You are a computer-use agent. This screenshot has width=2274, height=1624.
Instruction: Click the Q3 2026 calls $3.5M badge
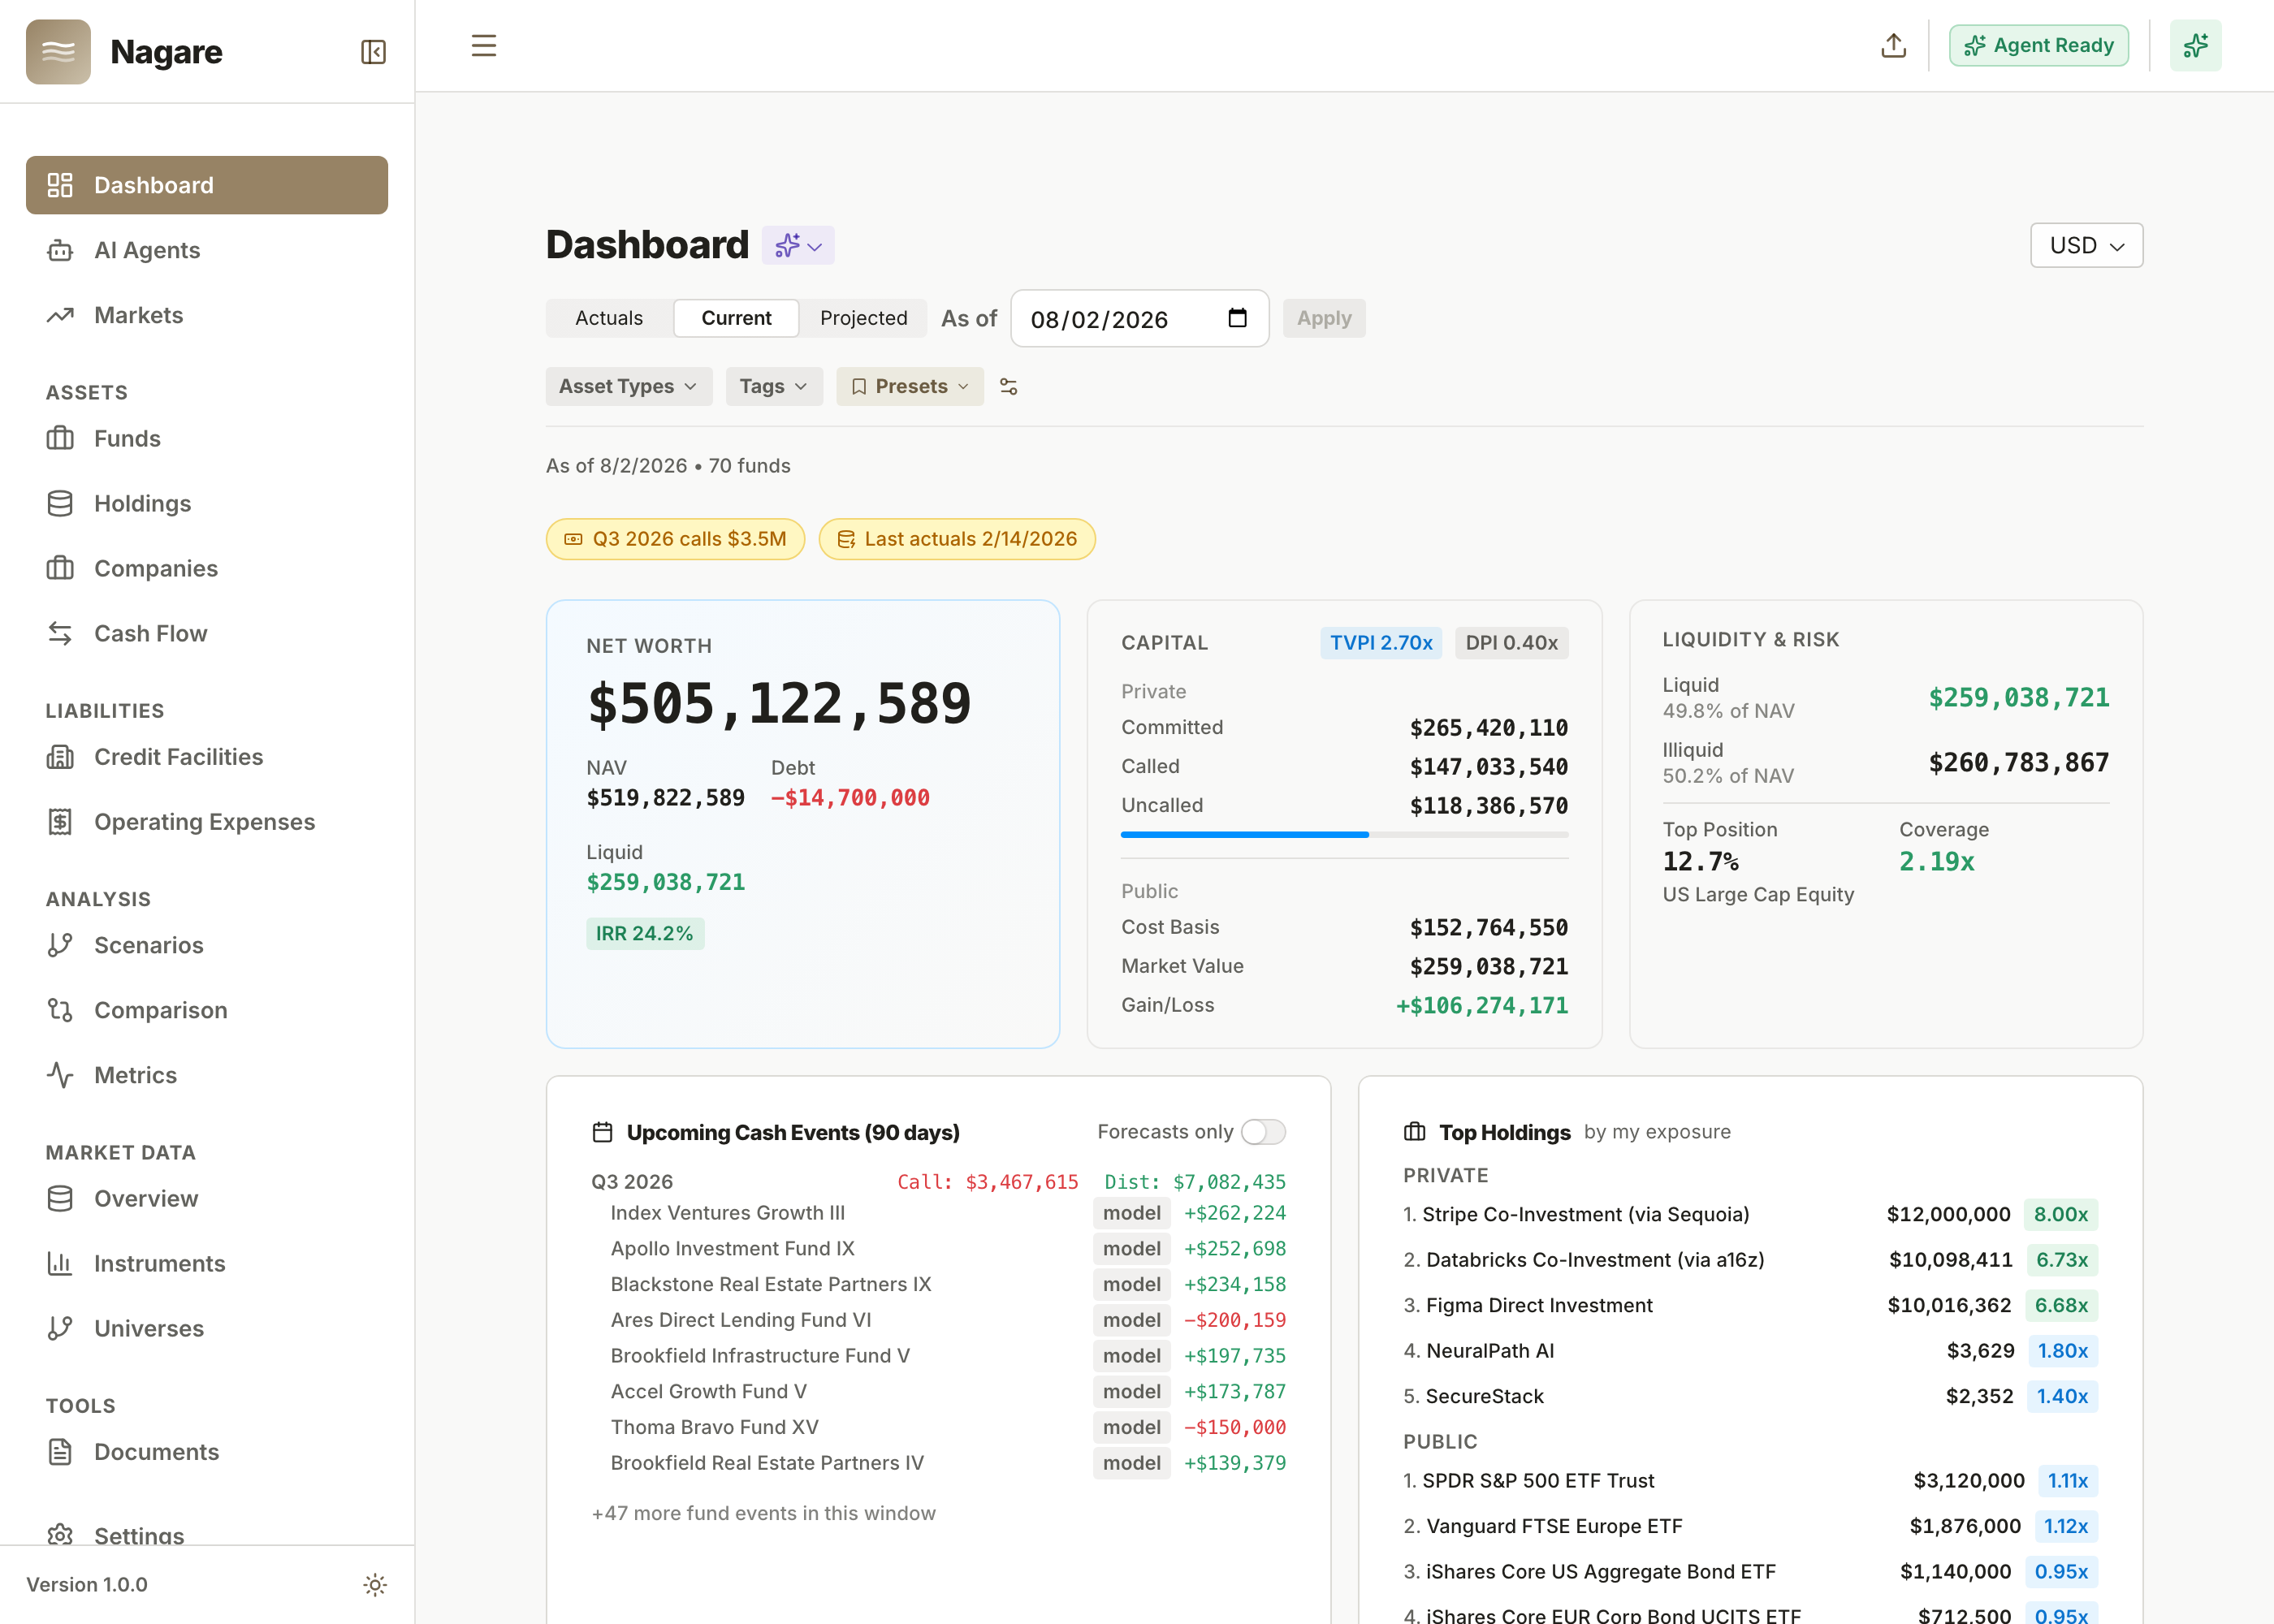675,539
